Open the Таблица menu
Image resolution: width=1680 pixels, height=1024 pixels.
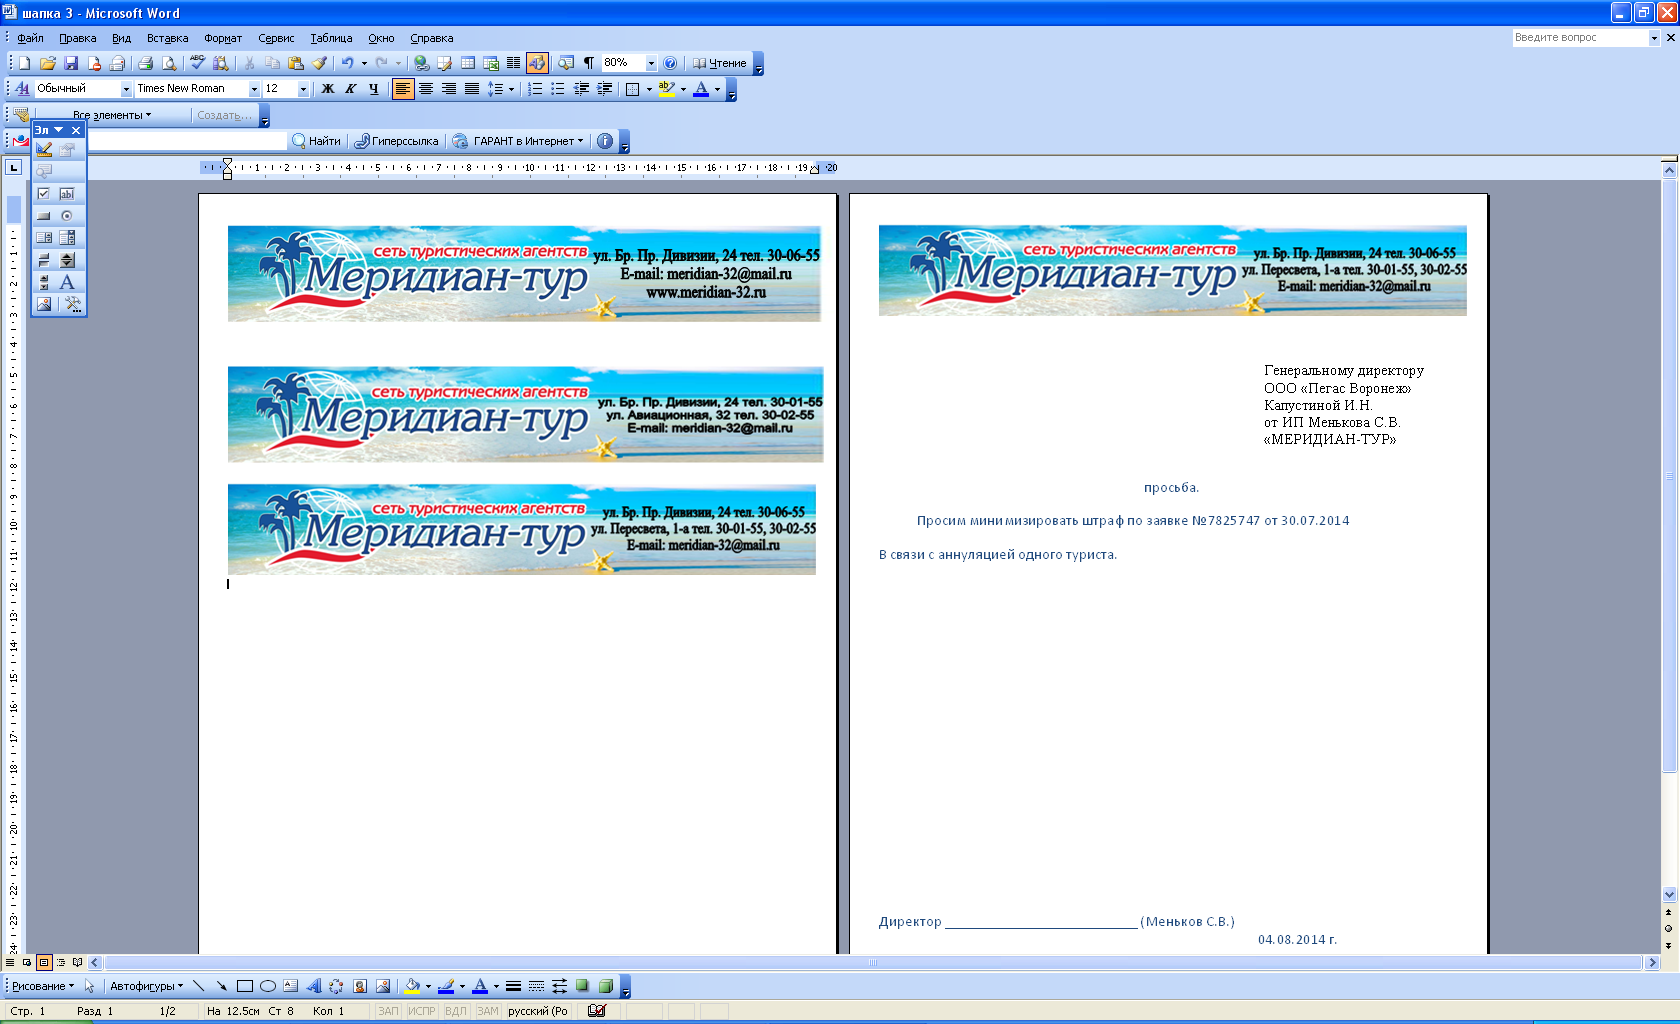click(331, 38)
